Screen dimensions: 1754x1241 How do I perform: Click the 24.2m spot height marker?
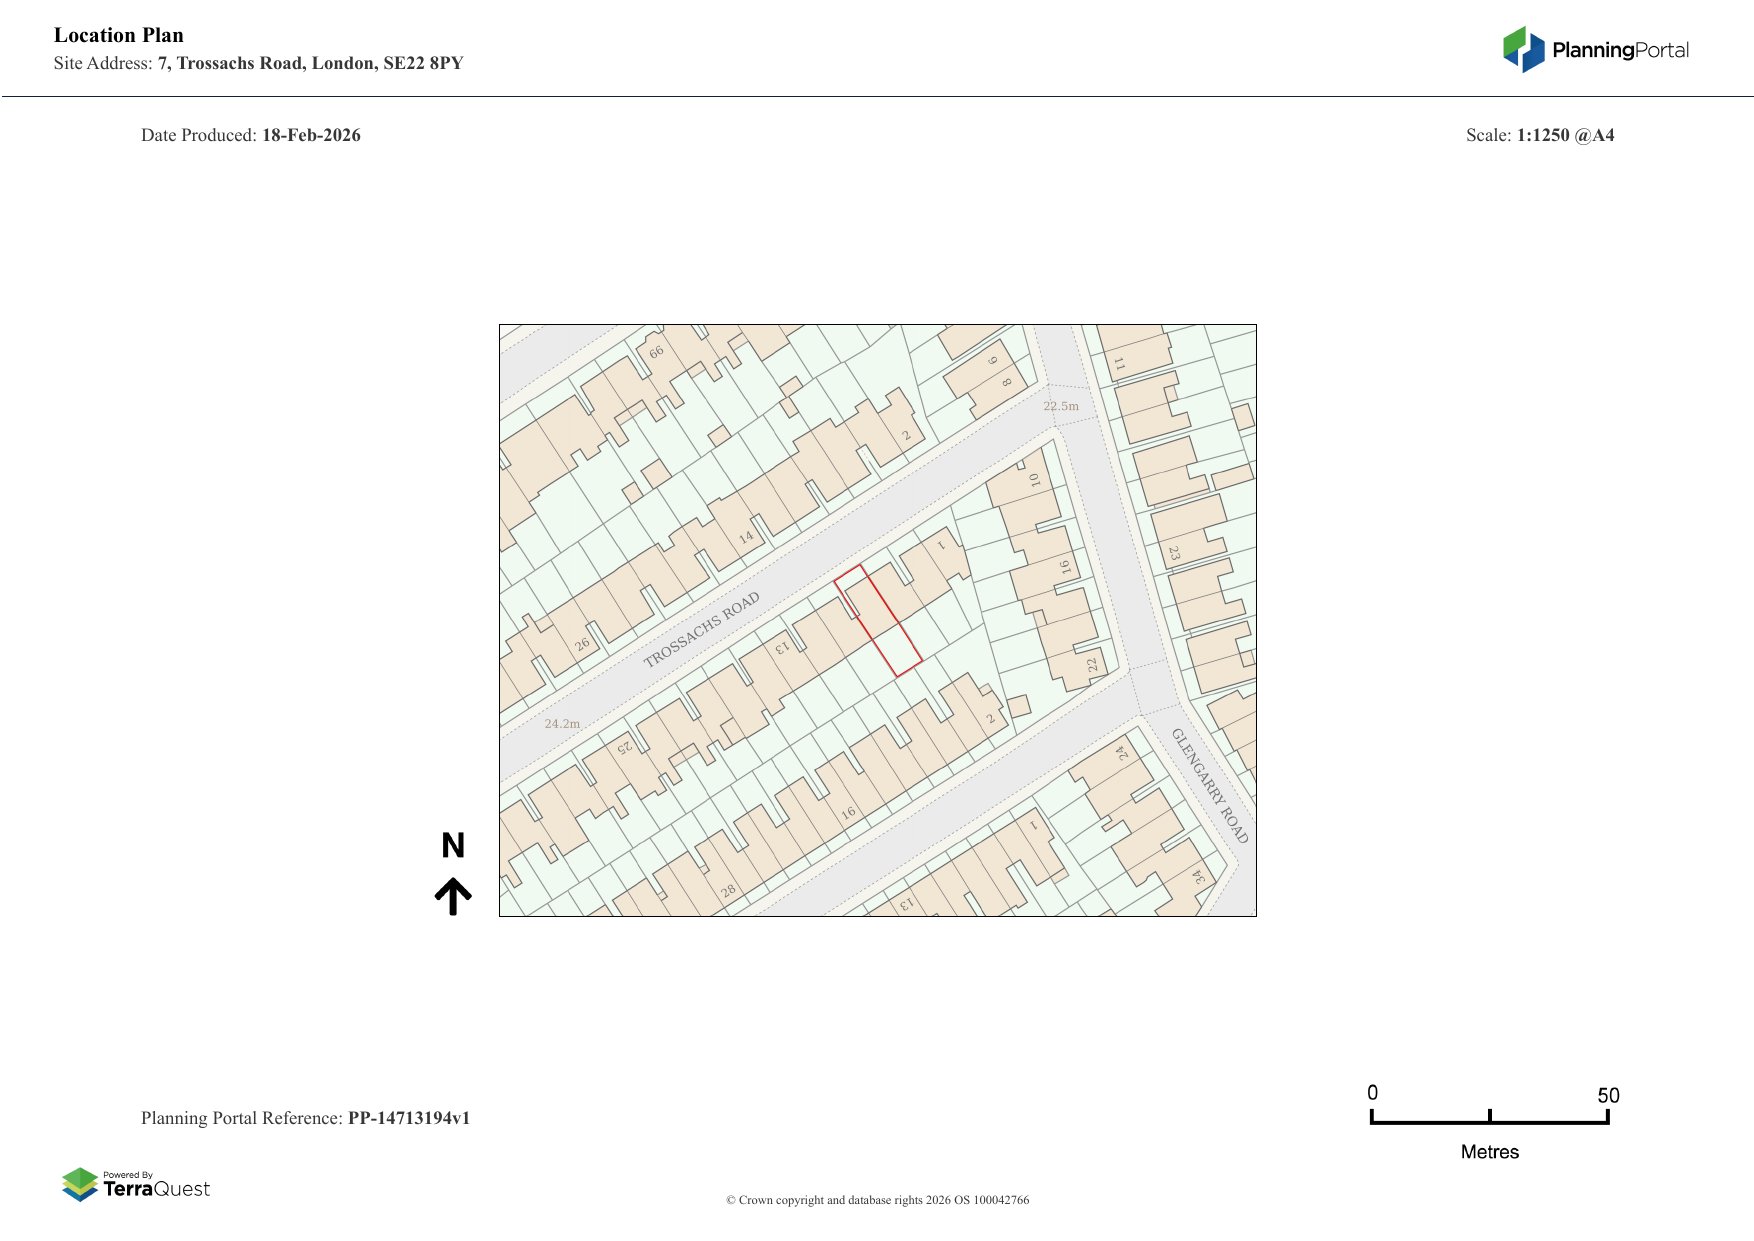562,723
